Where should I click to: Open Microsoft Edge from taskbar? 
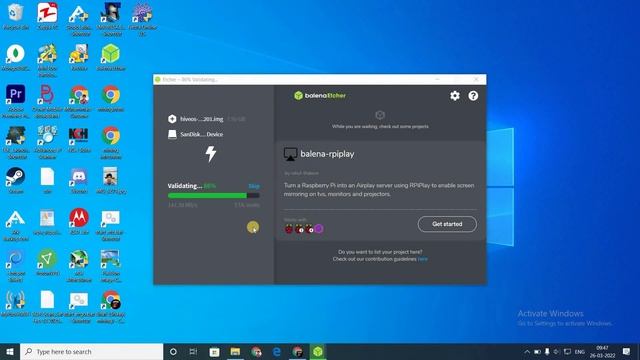(x=277, y=351)
